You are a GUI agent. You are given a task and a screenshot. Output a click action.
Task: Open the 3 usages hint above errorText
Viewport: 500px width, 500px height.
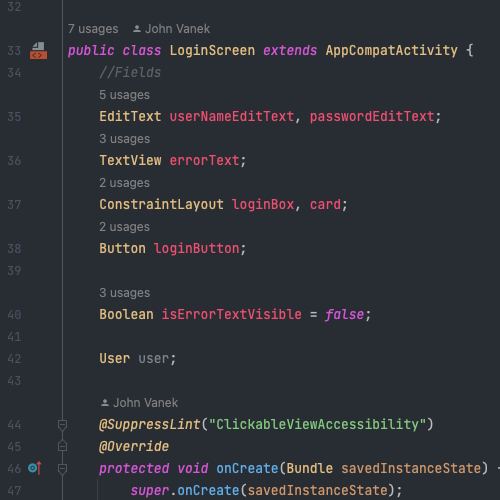(x=124, y=139)
